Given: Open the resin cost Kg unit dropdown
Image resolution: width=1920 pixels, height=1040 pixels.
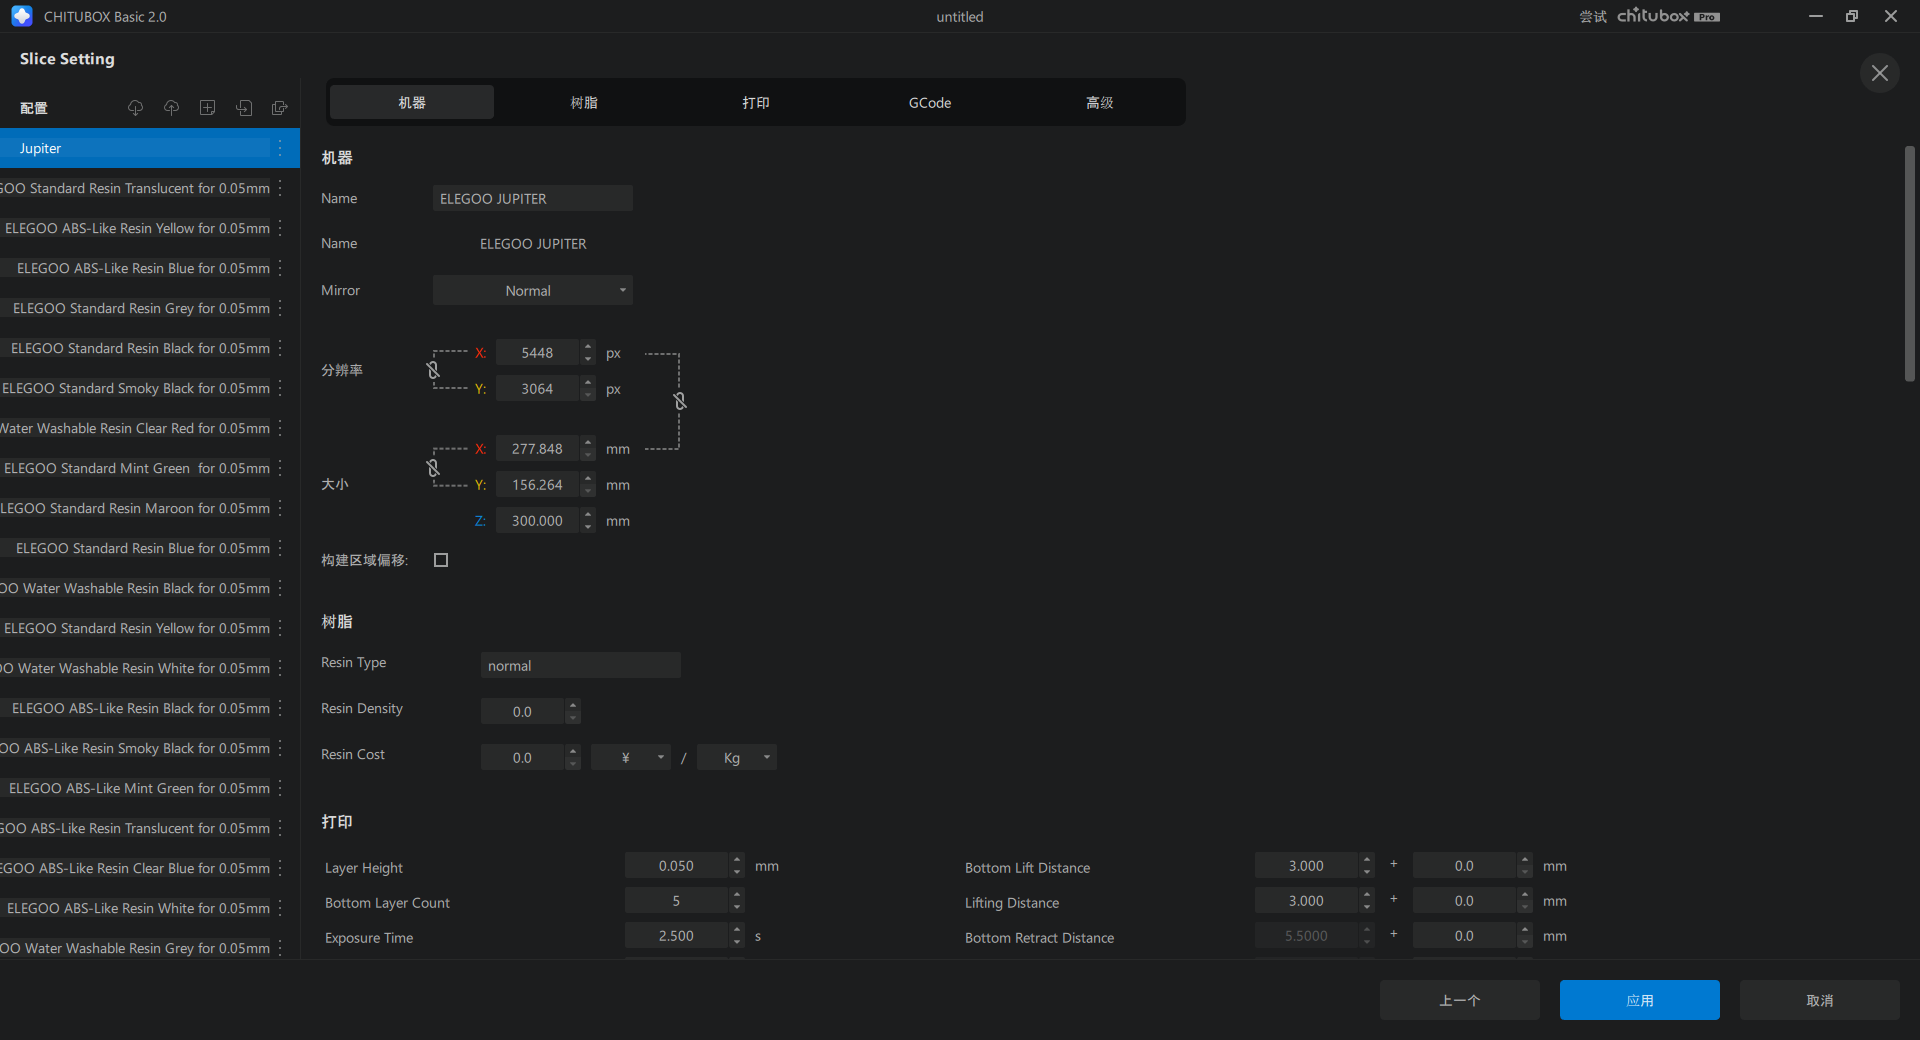Looking at the screenshot, I should pyautogui.click(x=737, y=758).
